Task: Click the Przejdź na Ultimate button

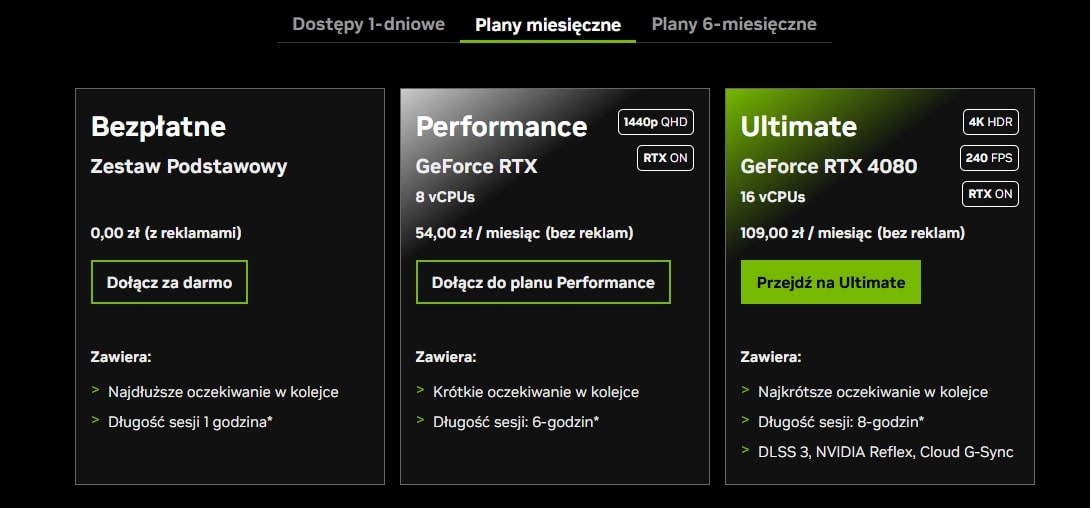Action: (x=831, y=282)
